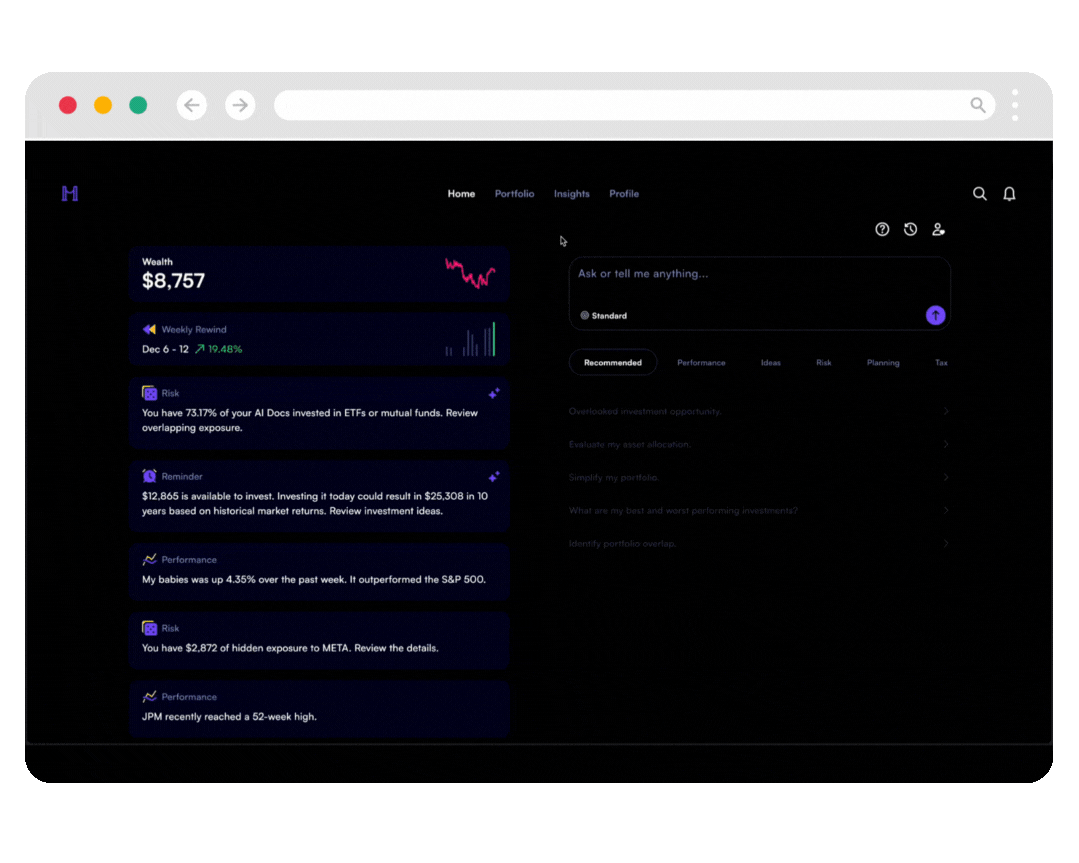Image resolution: width=1079 pixels, height=863 pixels.
Task: Open the Profile nav item
Action: tap(623, 194)
